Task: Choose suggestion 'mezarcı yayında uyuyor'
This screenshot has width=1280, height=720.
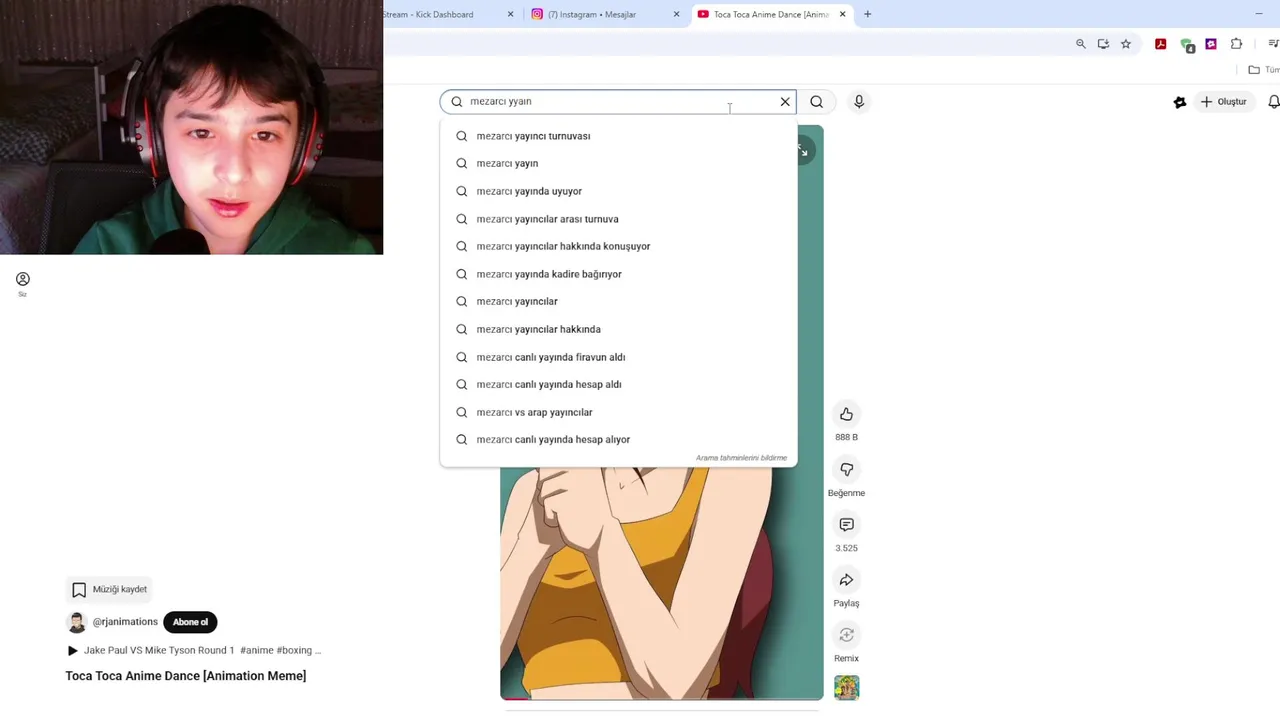Action: [x=618, y=191]
